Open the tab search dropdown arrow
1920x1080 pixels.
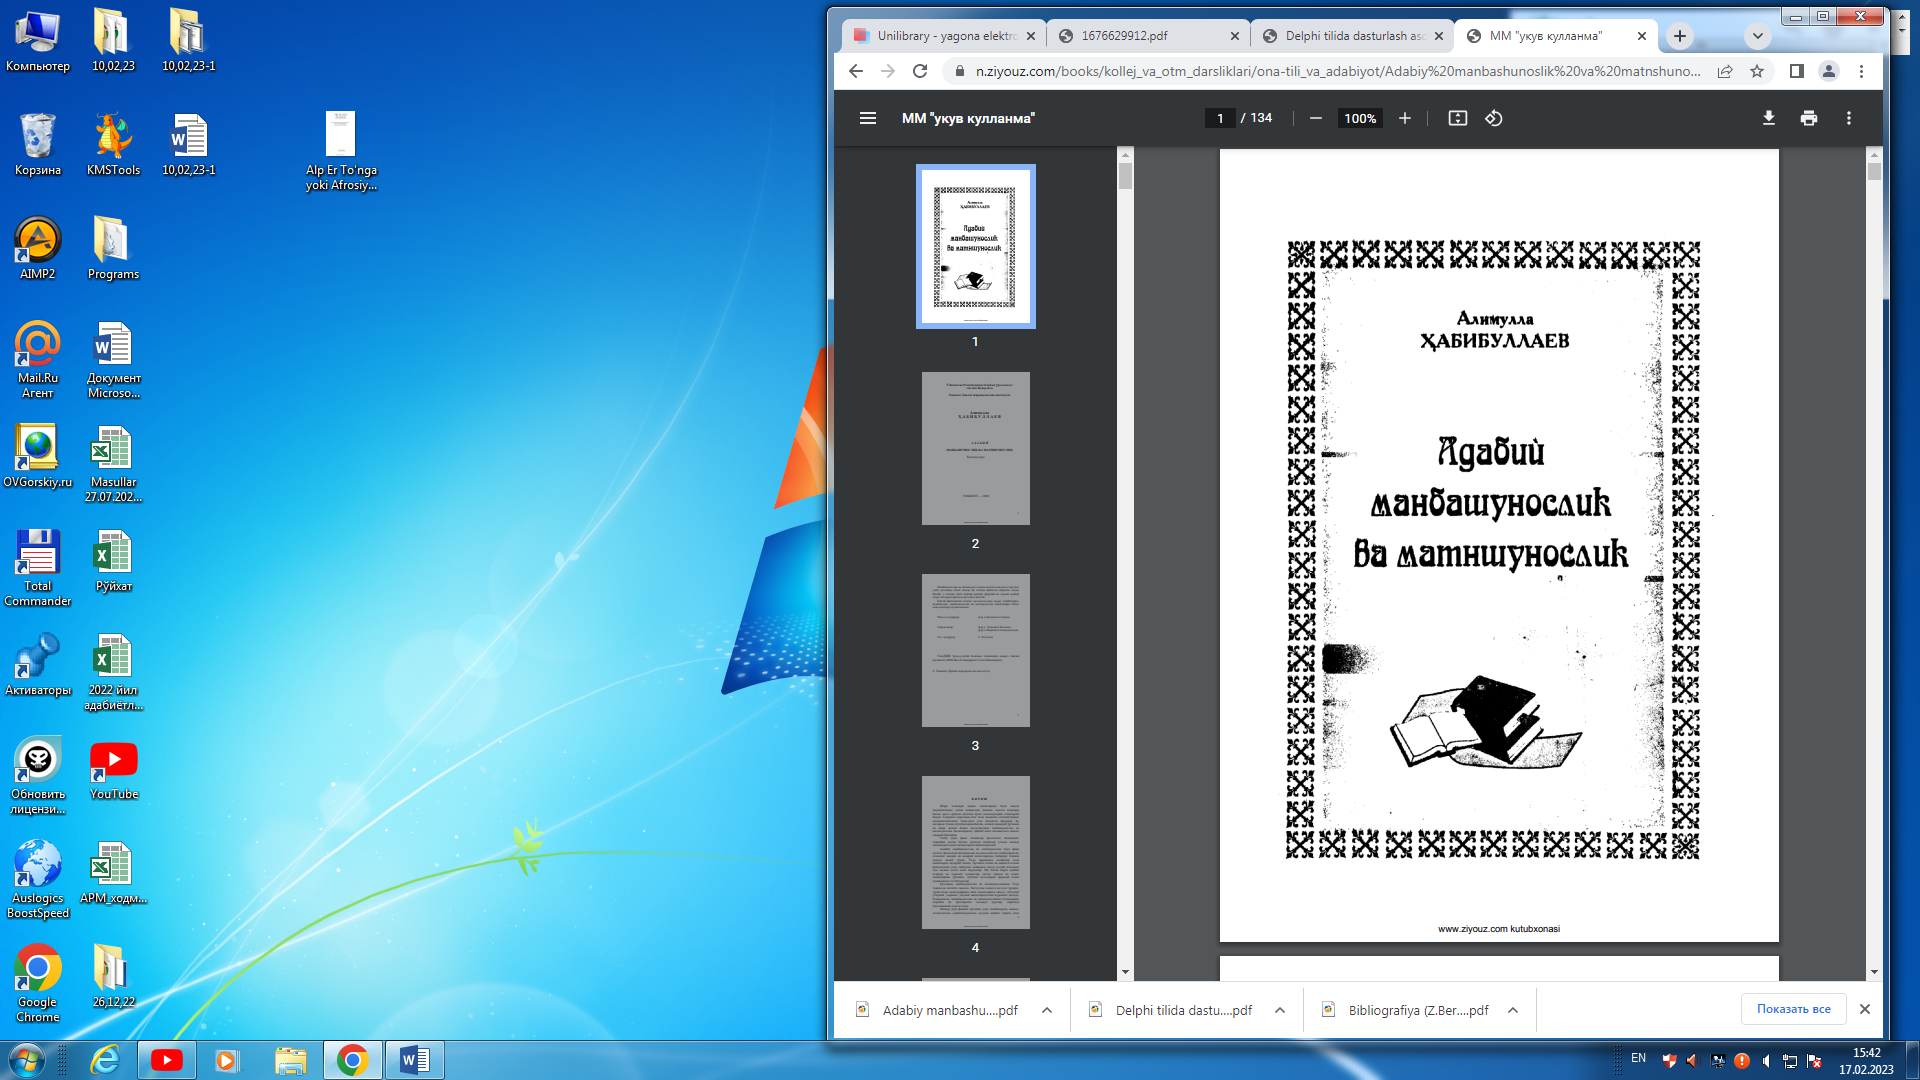point(1757,36)
